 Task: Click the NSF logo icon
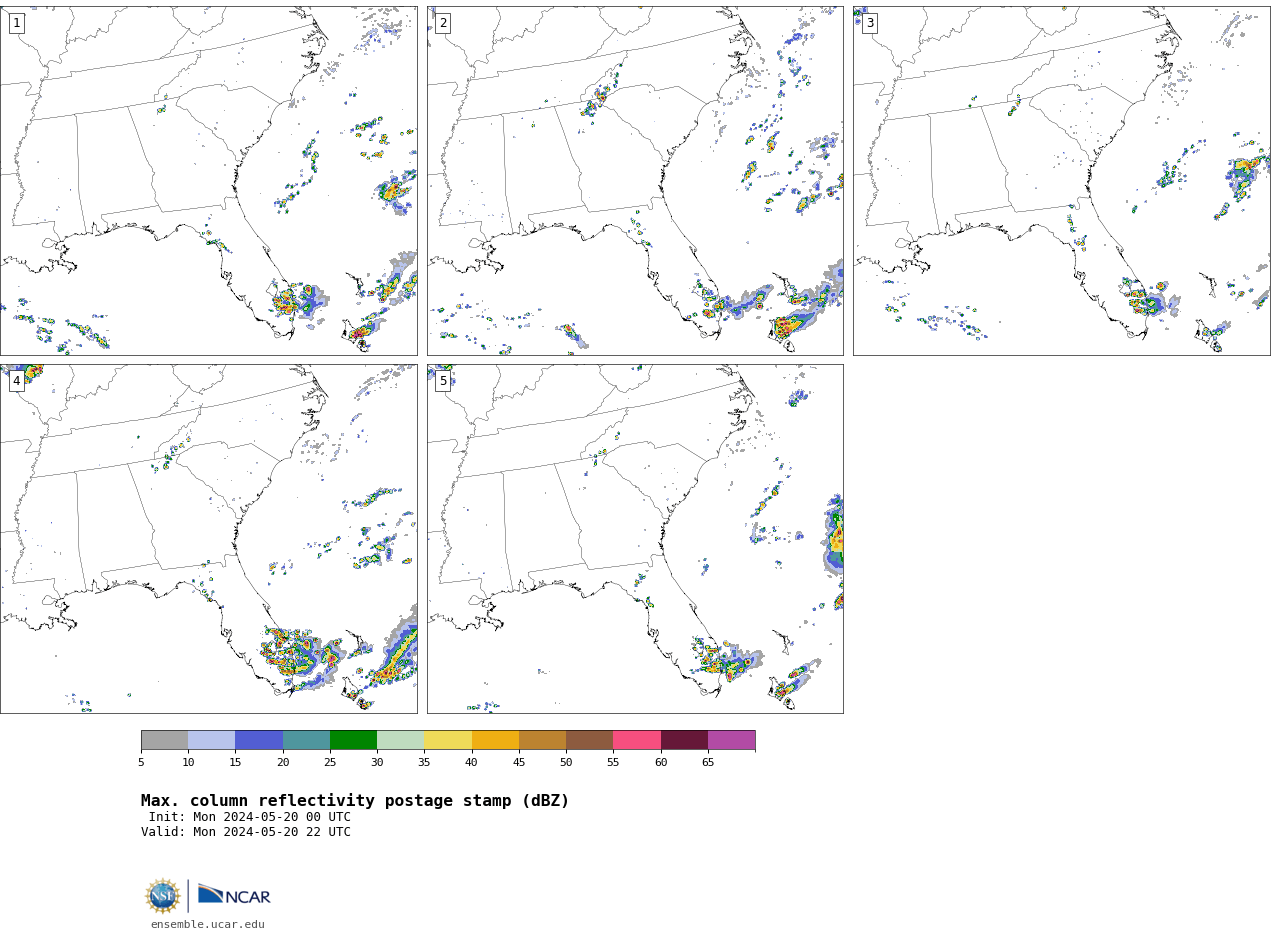(163, 896)
